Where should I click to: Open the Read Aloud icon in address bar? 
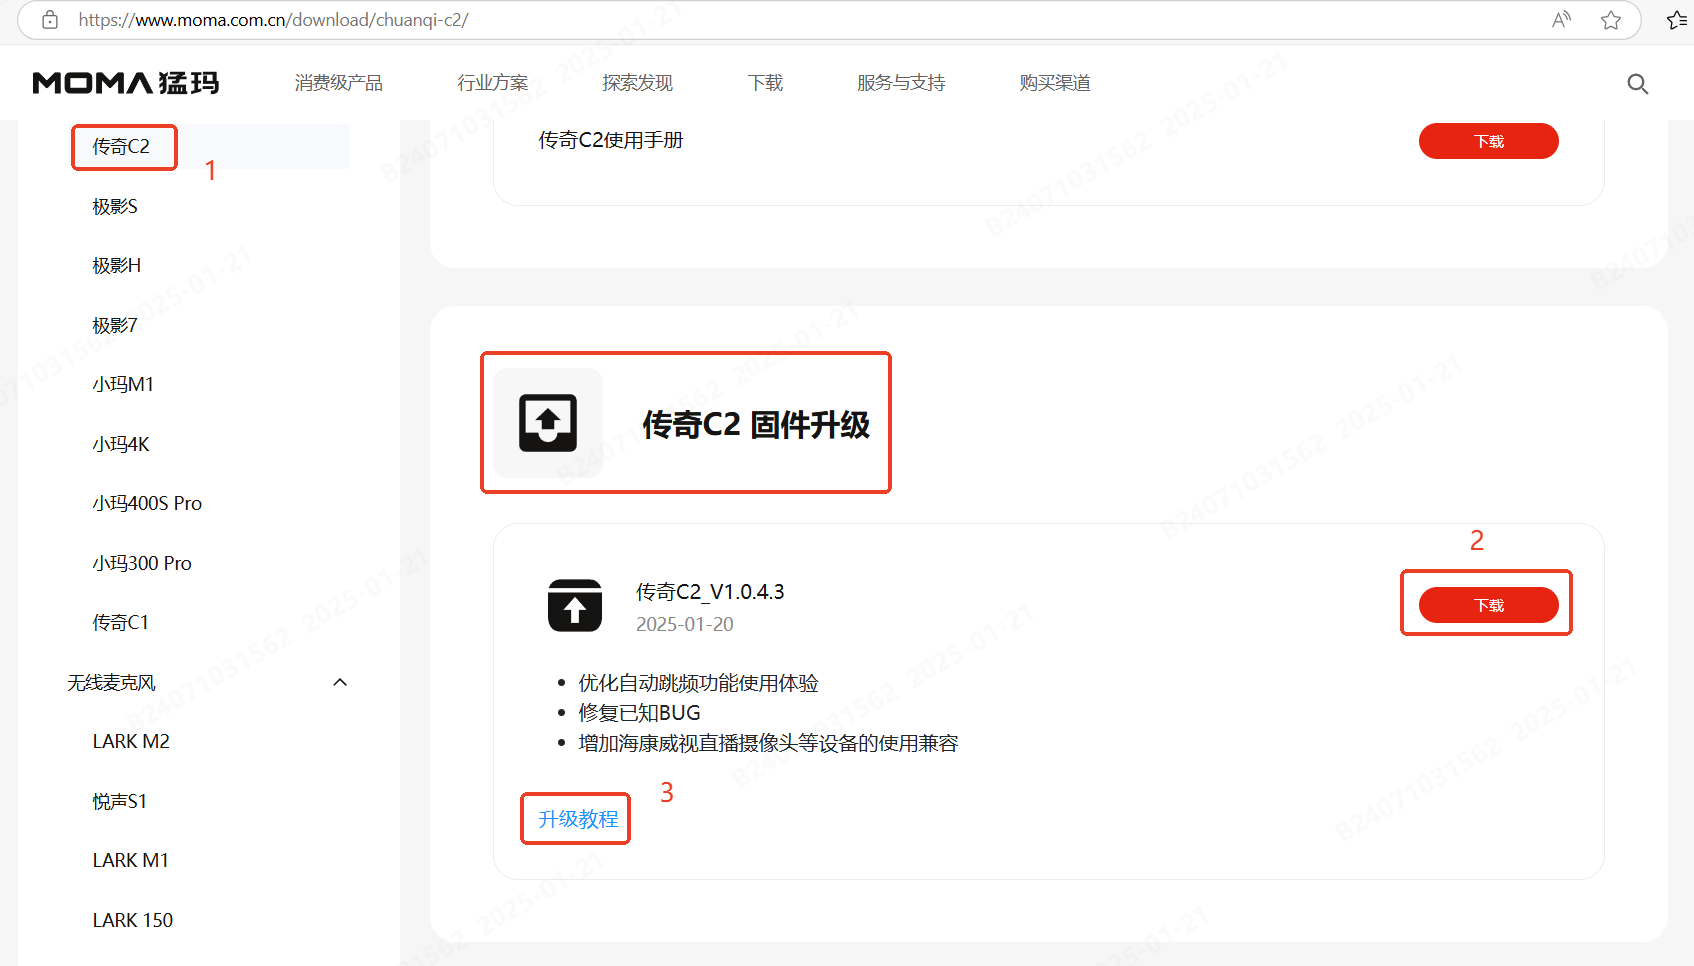1561,20
